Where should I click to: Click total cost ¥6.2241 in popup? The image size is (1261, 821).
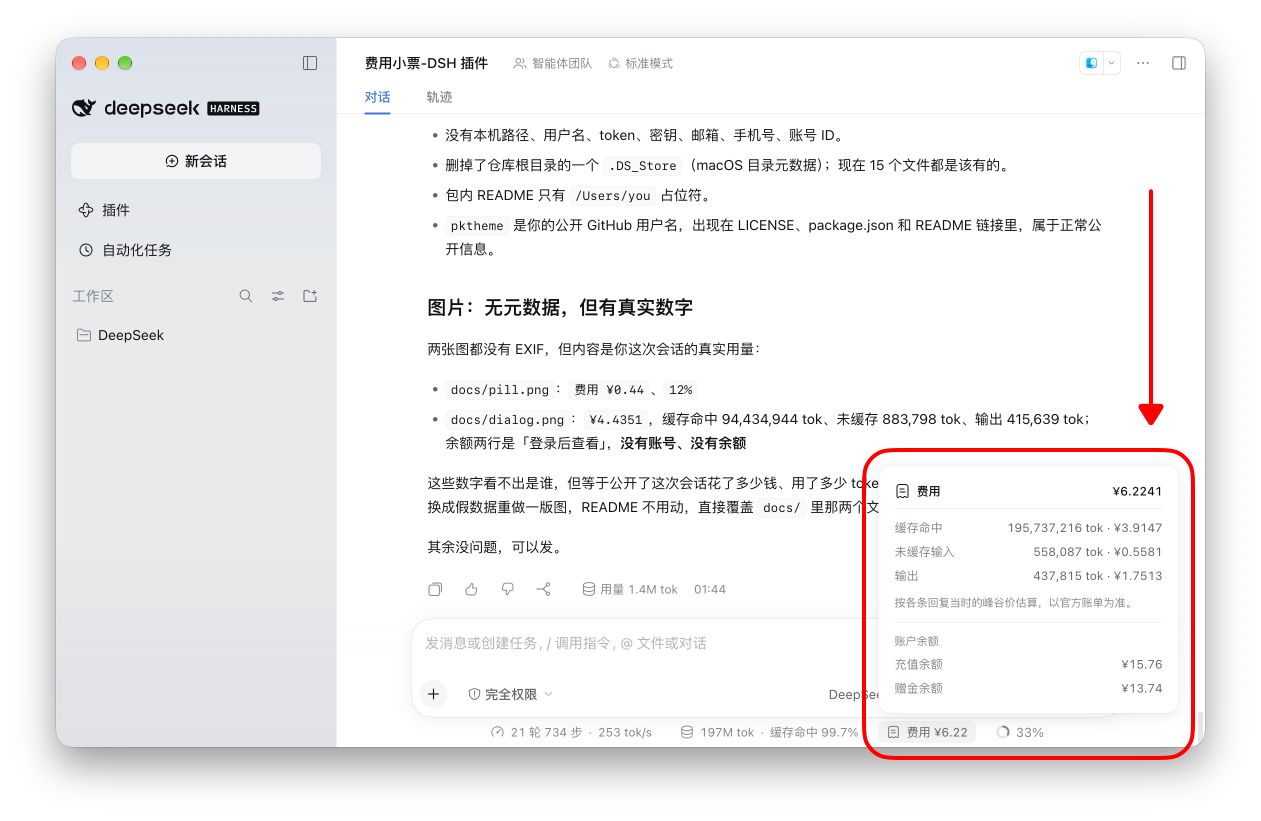coord(1137,491)
